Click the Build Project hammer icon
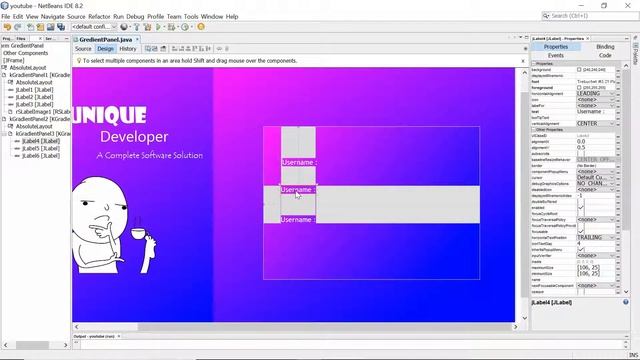The width and height of the screenshot is (640, 360). click(137, 27)
